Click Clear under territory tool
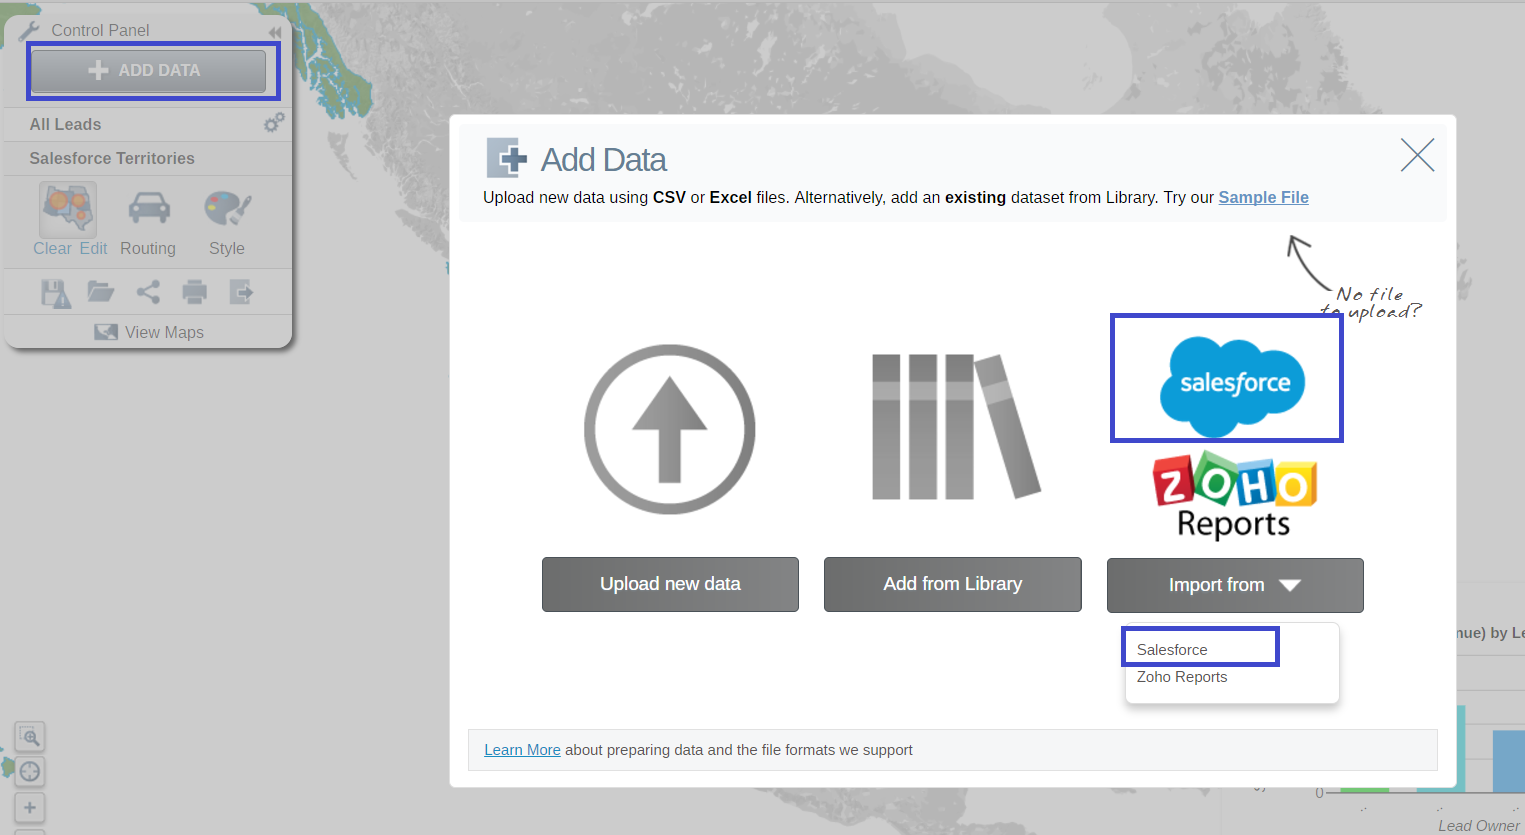This screenshot has height=835, width=1525. click(52, 248)
